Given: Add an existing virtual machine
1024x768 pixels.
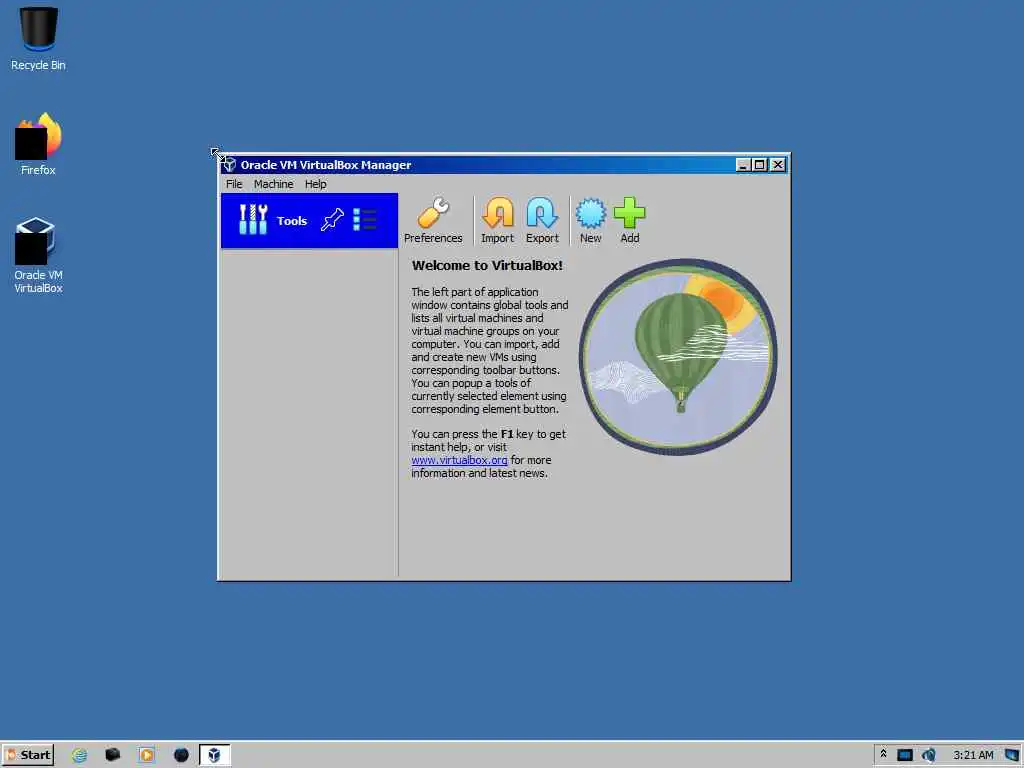Looking at the screenshot, I should point(630,221).
